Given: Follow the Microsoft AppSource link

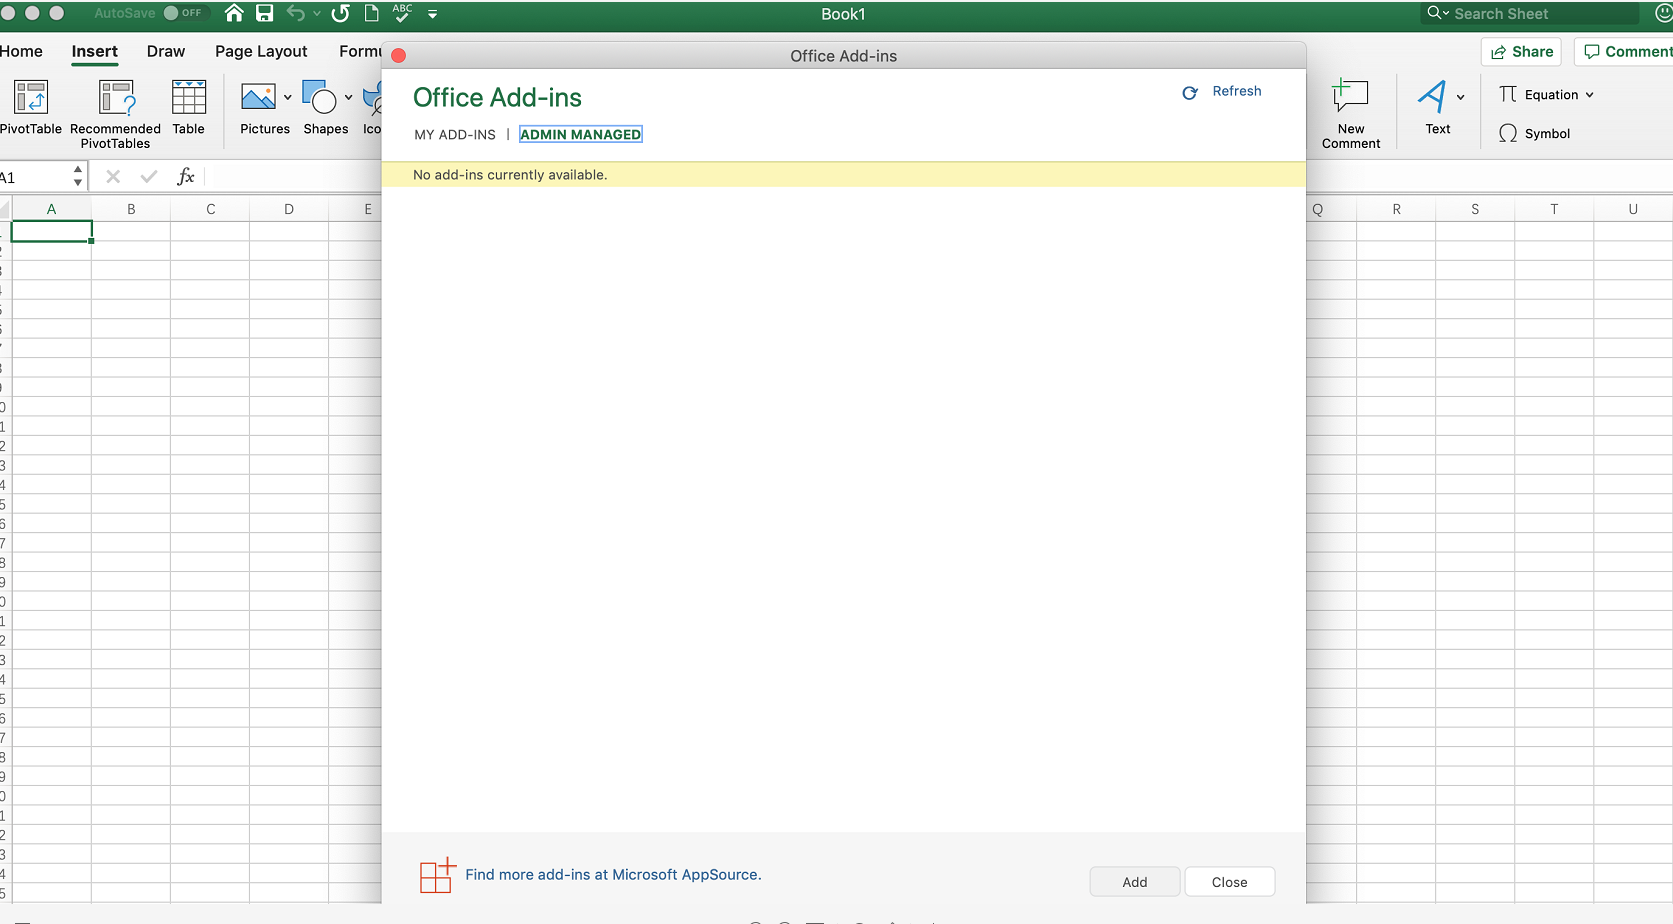Looking at the screenshot, I should tap(613, 874).
